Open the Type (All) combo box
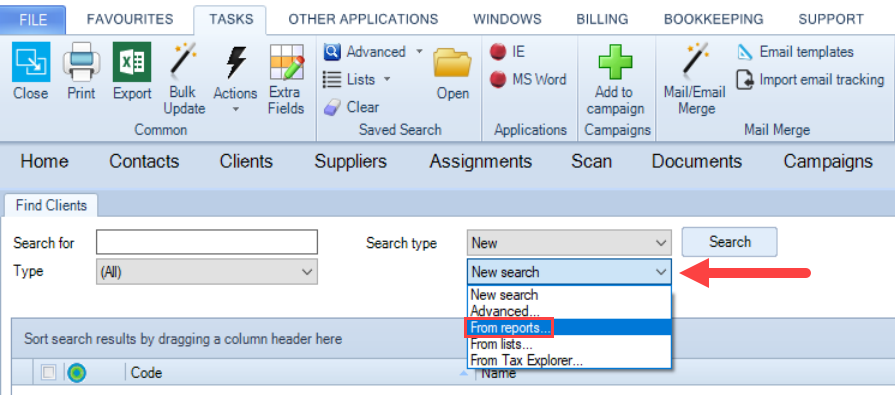The width and height of the screenshot is (895, 395). [207, 272]
